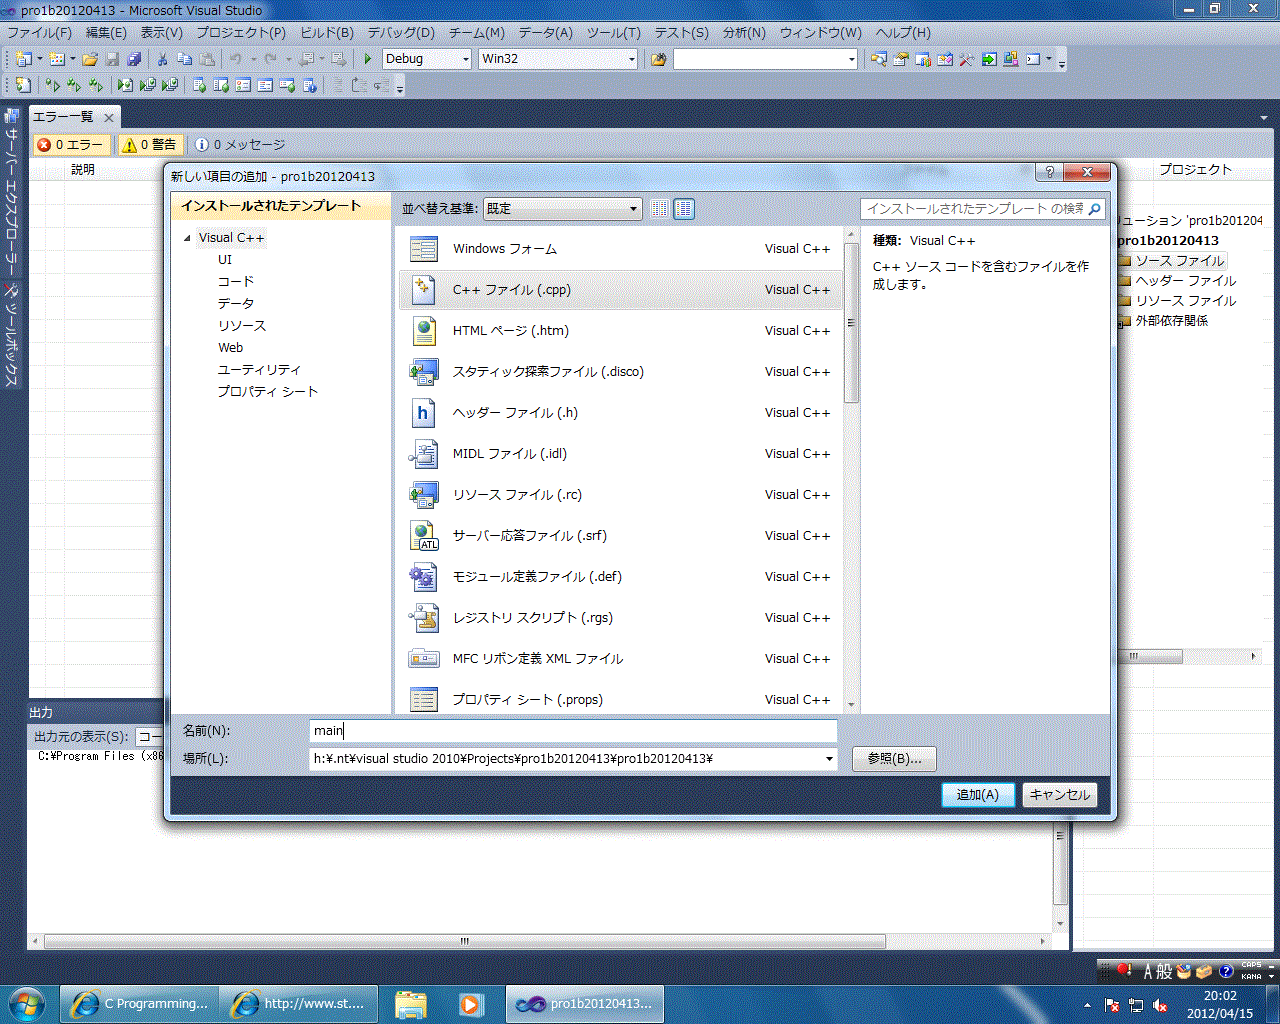Open the 場所(L) location dropdown arrow
This screenshot has height=1024, width=1280.
pos(829,759)
